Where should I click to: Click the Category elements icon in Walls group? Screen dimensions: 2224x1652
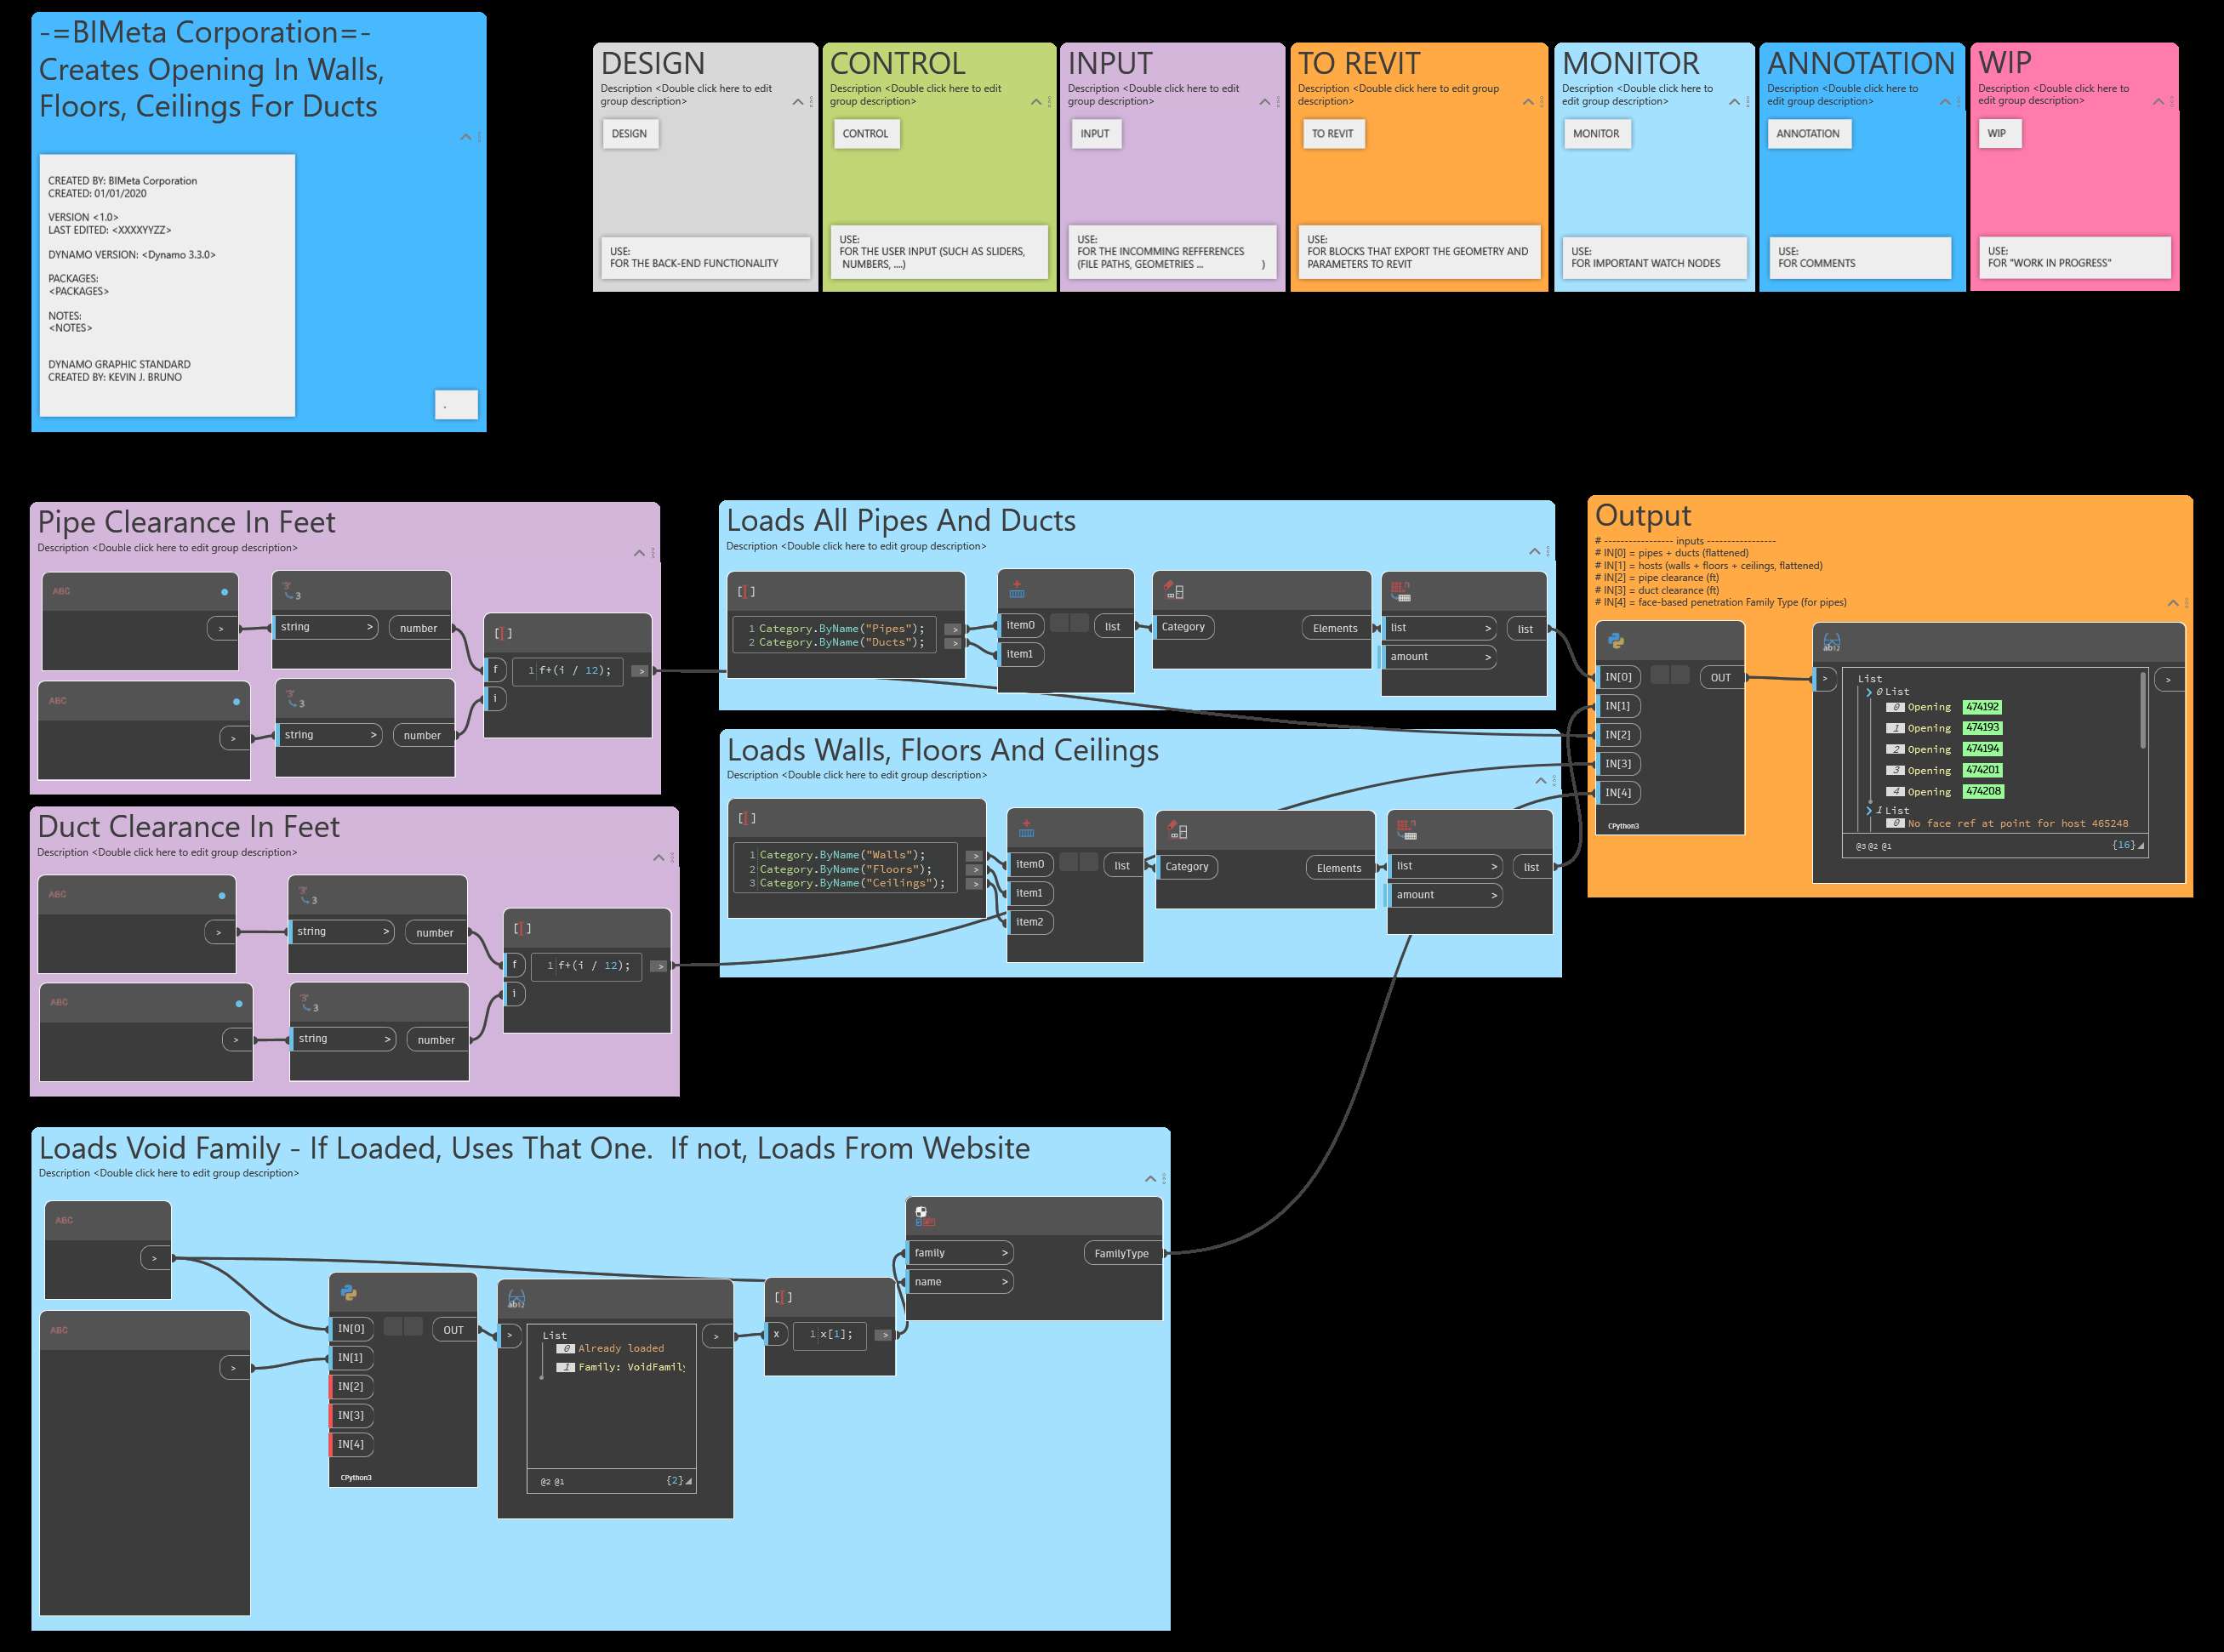pyautogui.click(x=1177, y=830)
